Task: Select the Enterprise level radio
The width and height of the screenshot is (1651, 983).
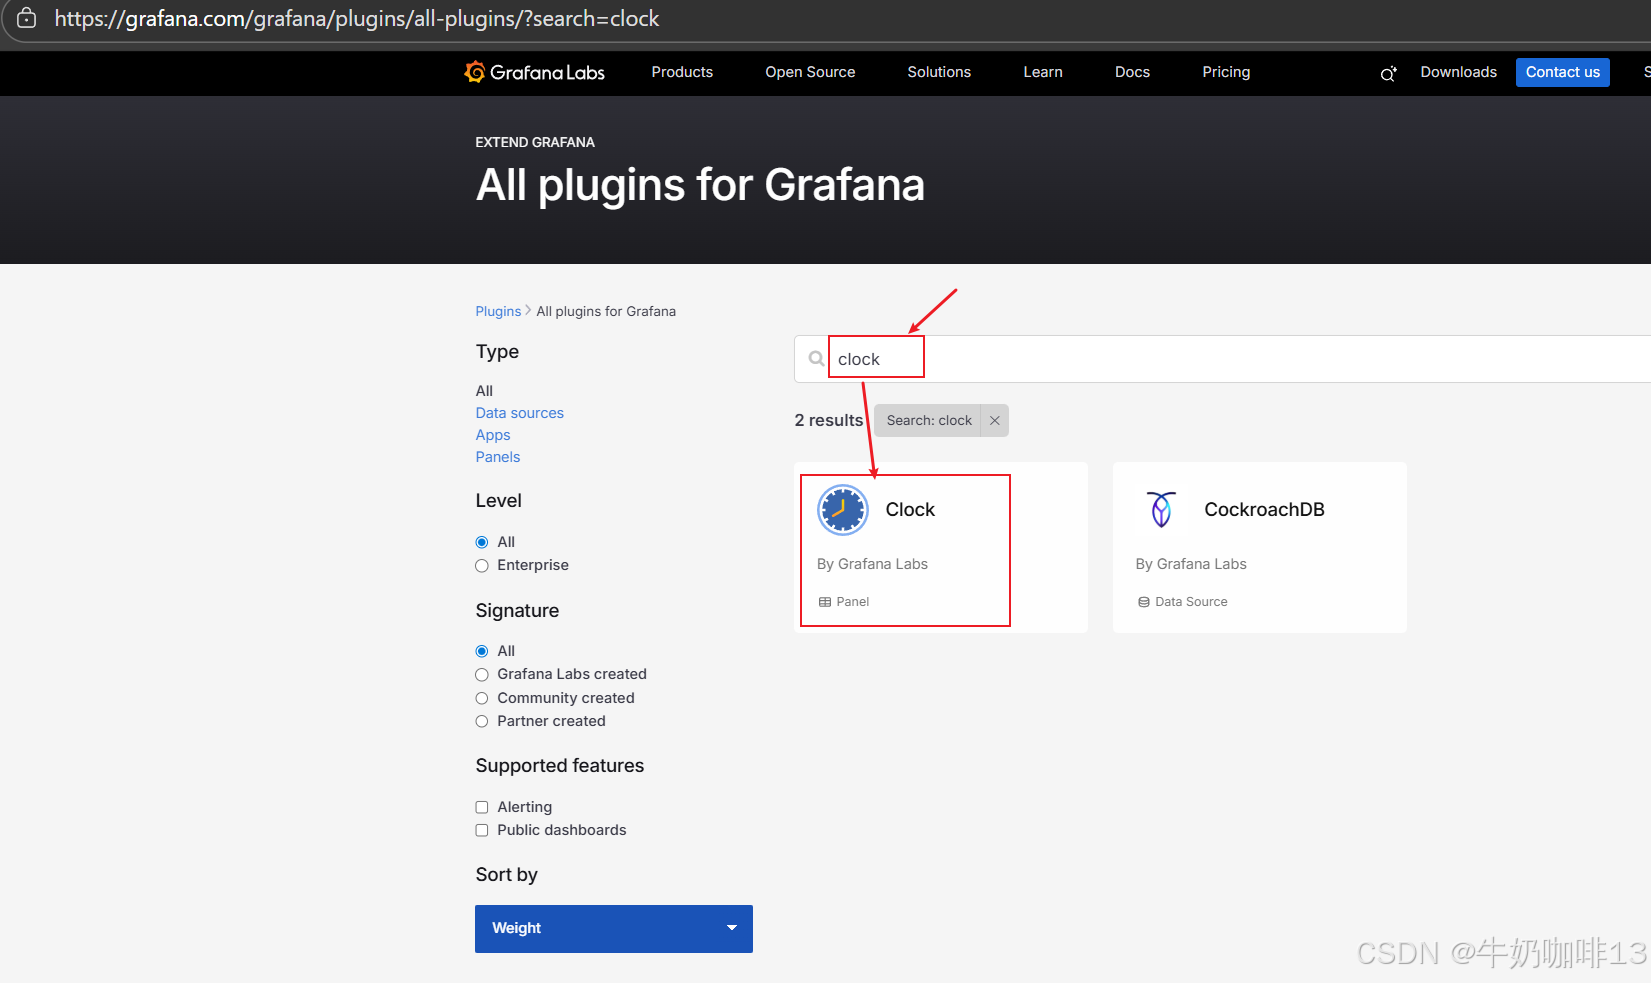Action: tap(482, 566)
